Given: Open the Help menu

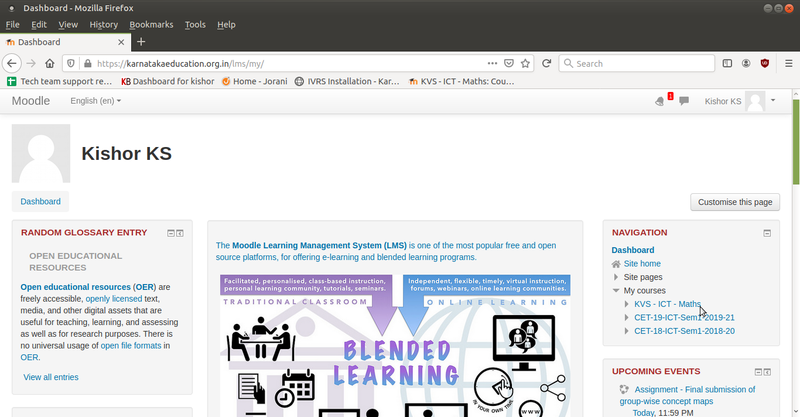Looking at the screenshot, I should [226, 24].
